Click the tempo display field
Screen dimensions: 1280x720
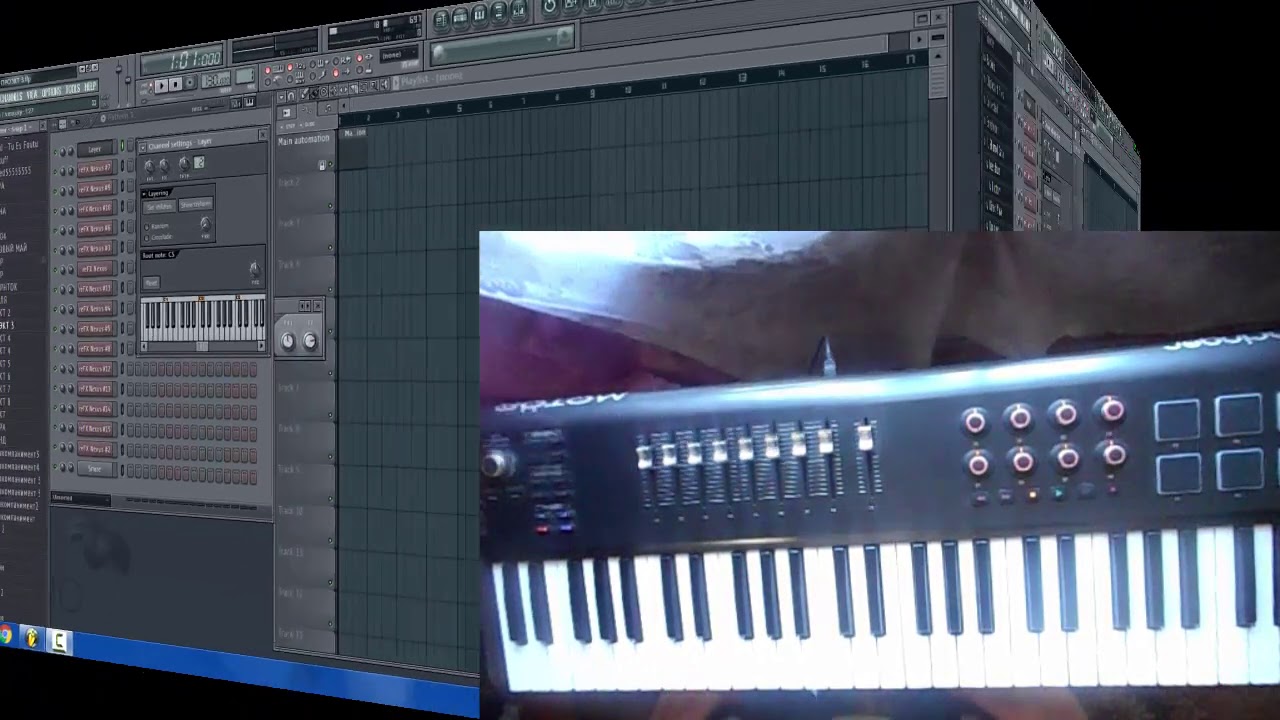[216, 79]
